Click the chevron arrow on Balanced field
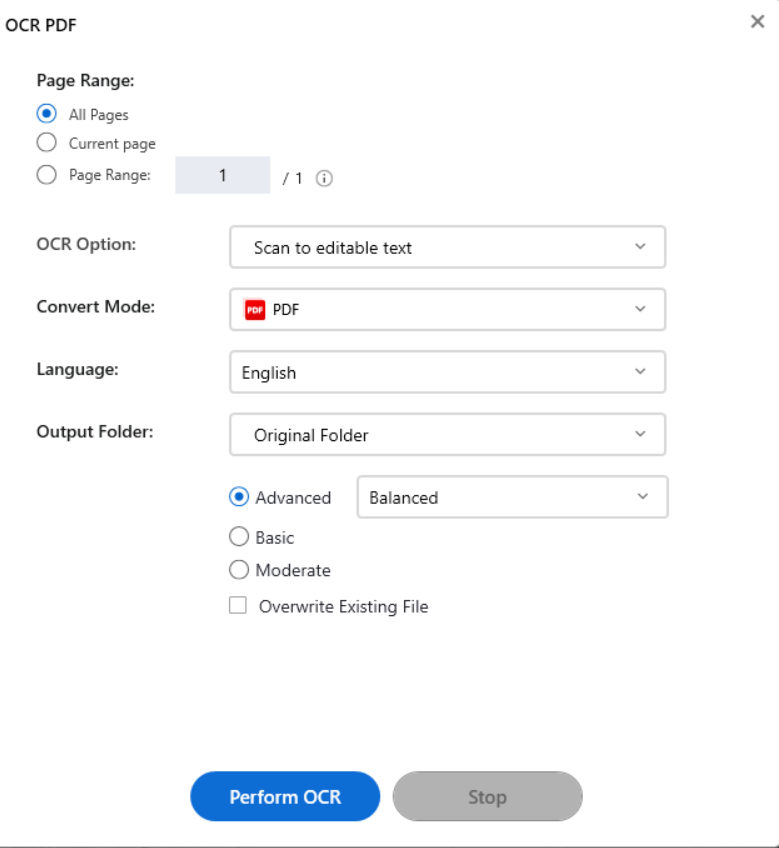779x848 pixels. point(643,497)
